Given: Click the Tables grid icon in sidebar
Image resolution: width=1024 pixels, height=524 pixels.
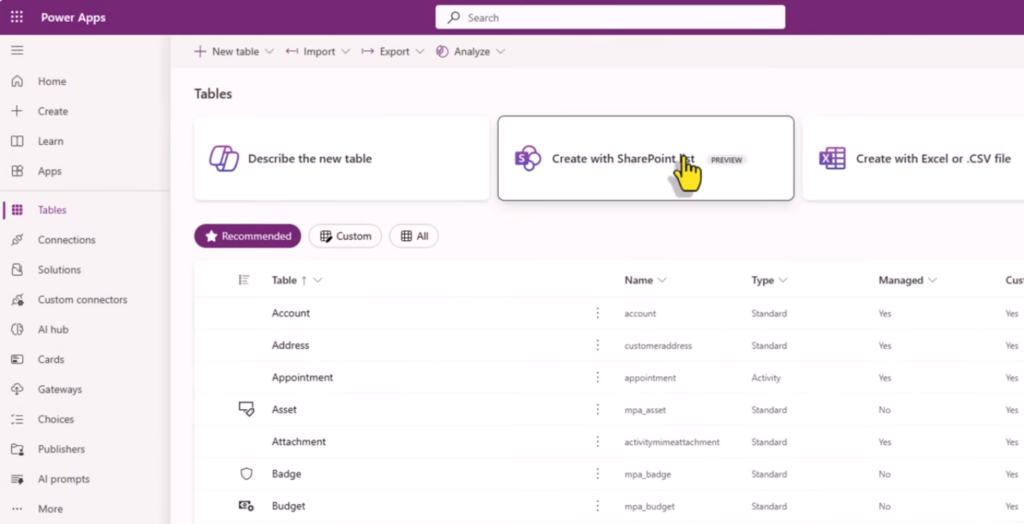Looking at the screenshot, I should pyautogui.click(x=17, y=210).
